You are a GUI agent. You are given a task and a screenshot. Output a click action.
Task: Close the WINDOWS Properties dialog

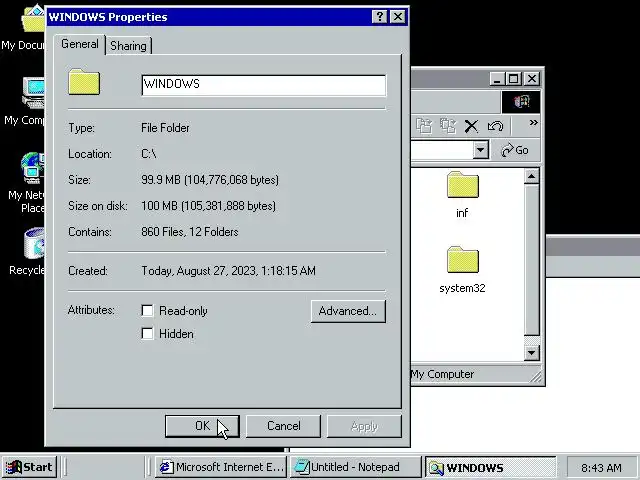(398, 17)
